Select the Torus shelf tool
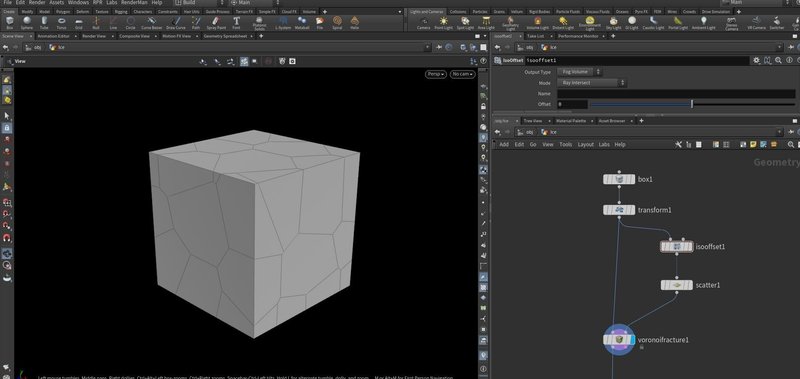This screenshot has height=379, width=800. 61,22
